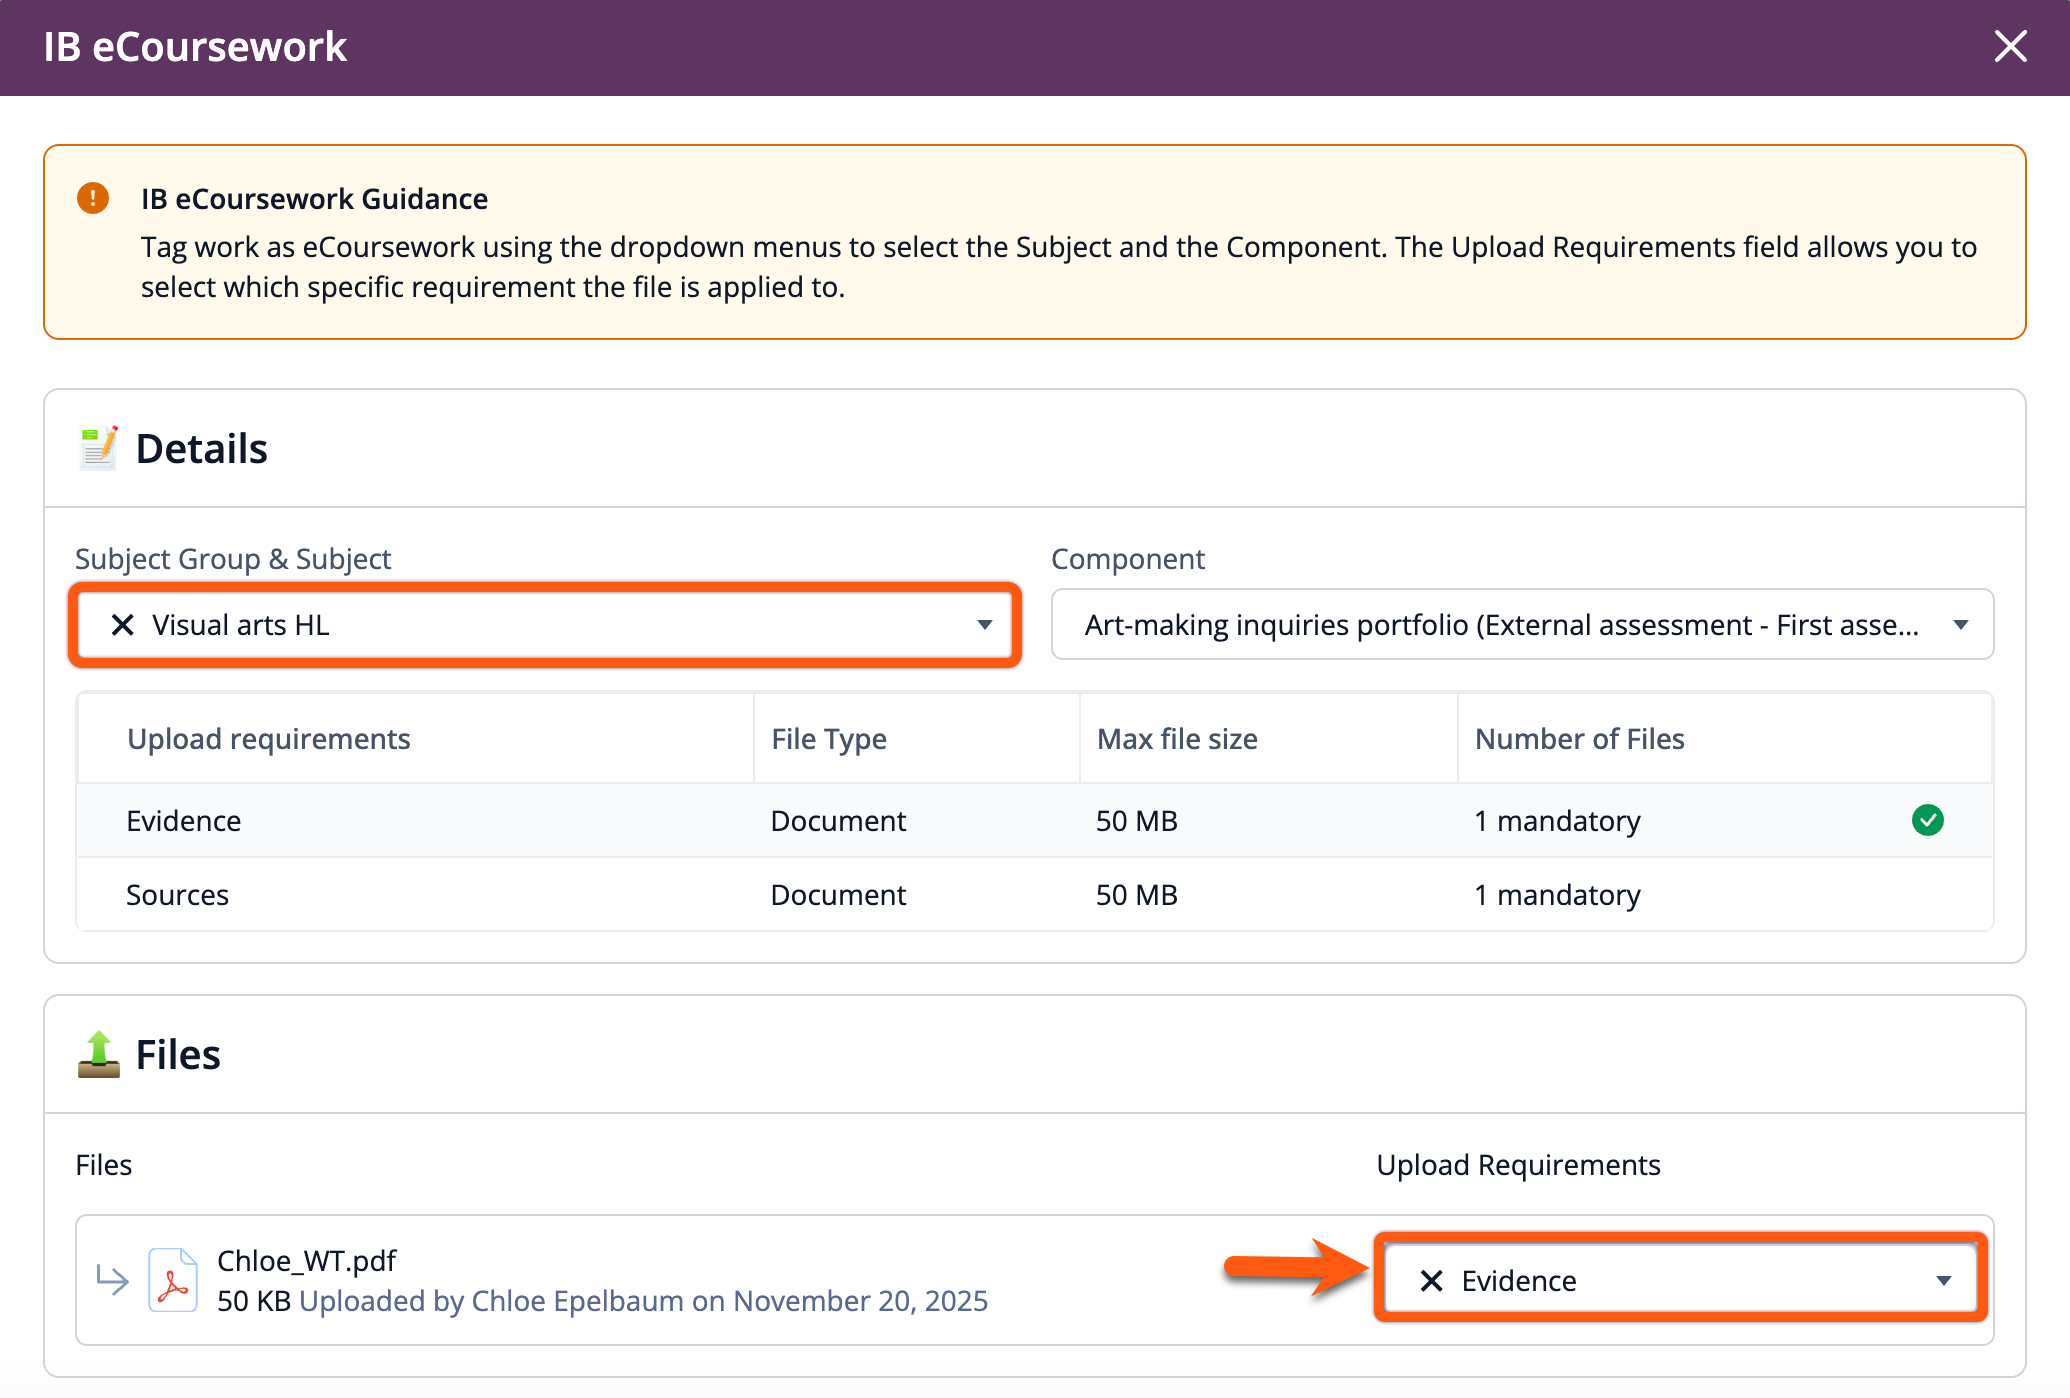This screenshot has width=2070, height=1398.
Task: Open the Chloe_WT.pdf file link
Action: coord(307,1261)
